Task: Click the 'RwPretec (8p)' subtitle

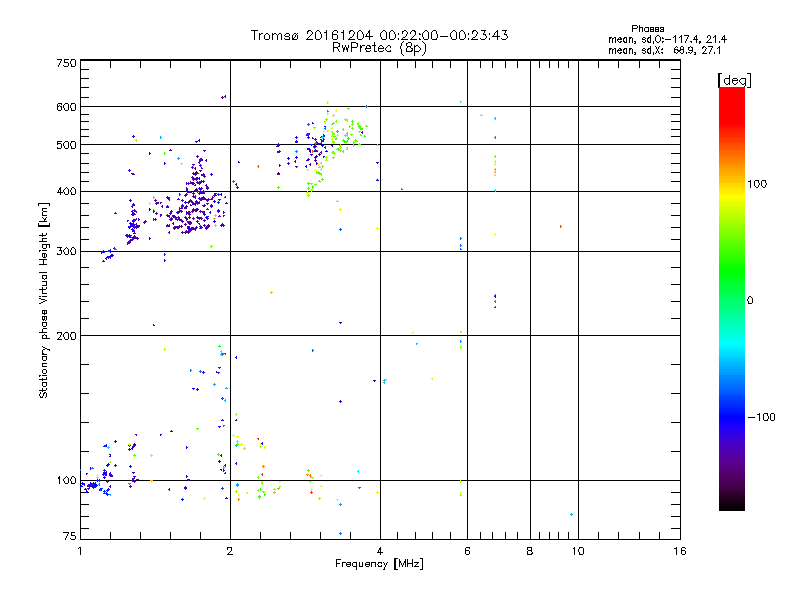Action: coord(379,48)
